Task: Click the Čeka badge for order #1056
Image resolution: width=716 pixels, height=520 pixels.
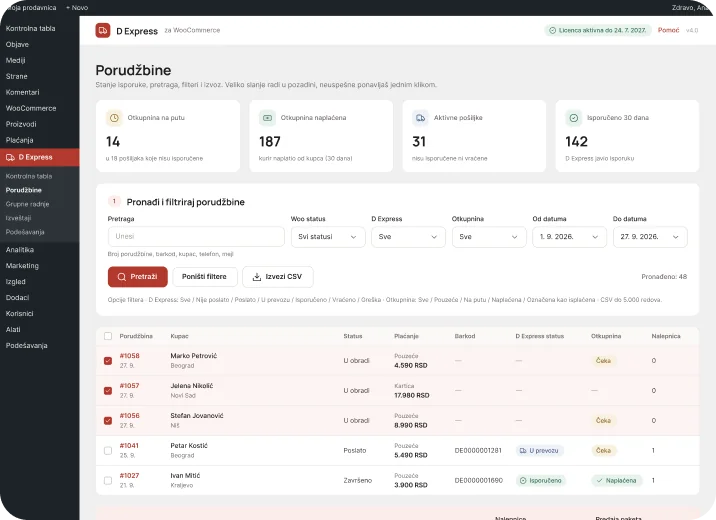Action: click(603, 420)
